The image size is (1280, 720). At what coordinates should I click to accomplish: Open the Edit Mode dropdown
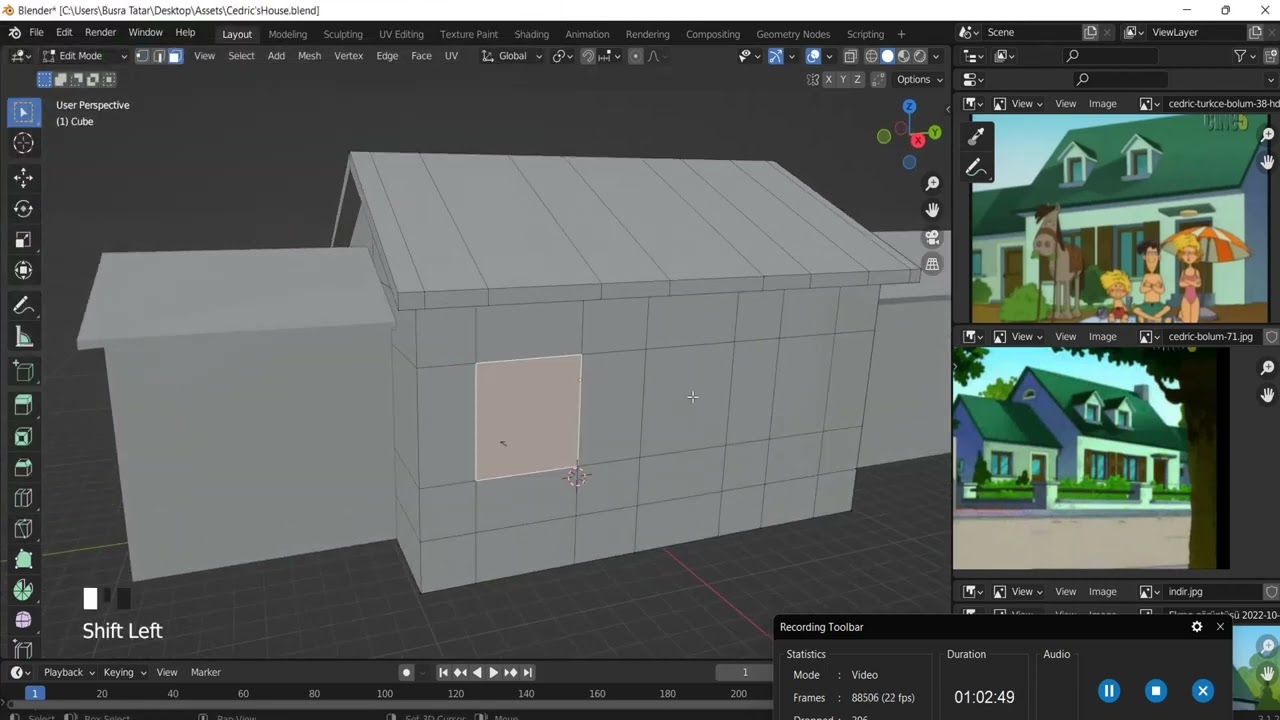pos(84,56)
